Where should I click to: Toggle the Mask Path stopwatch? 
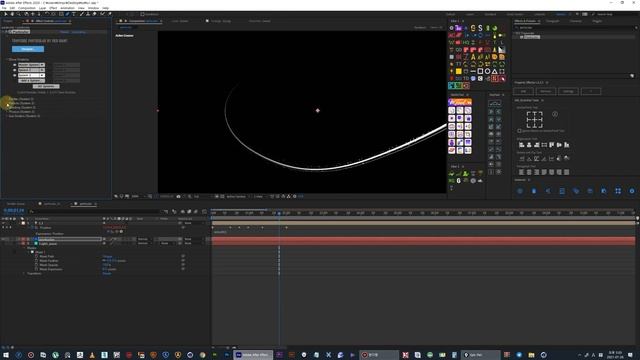[37, 256]
